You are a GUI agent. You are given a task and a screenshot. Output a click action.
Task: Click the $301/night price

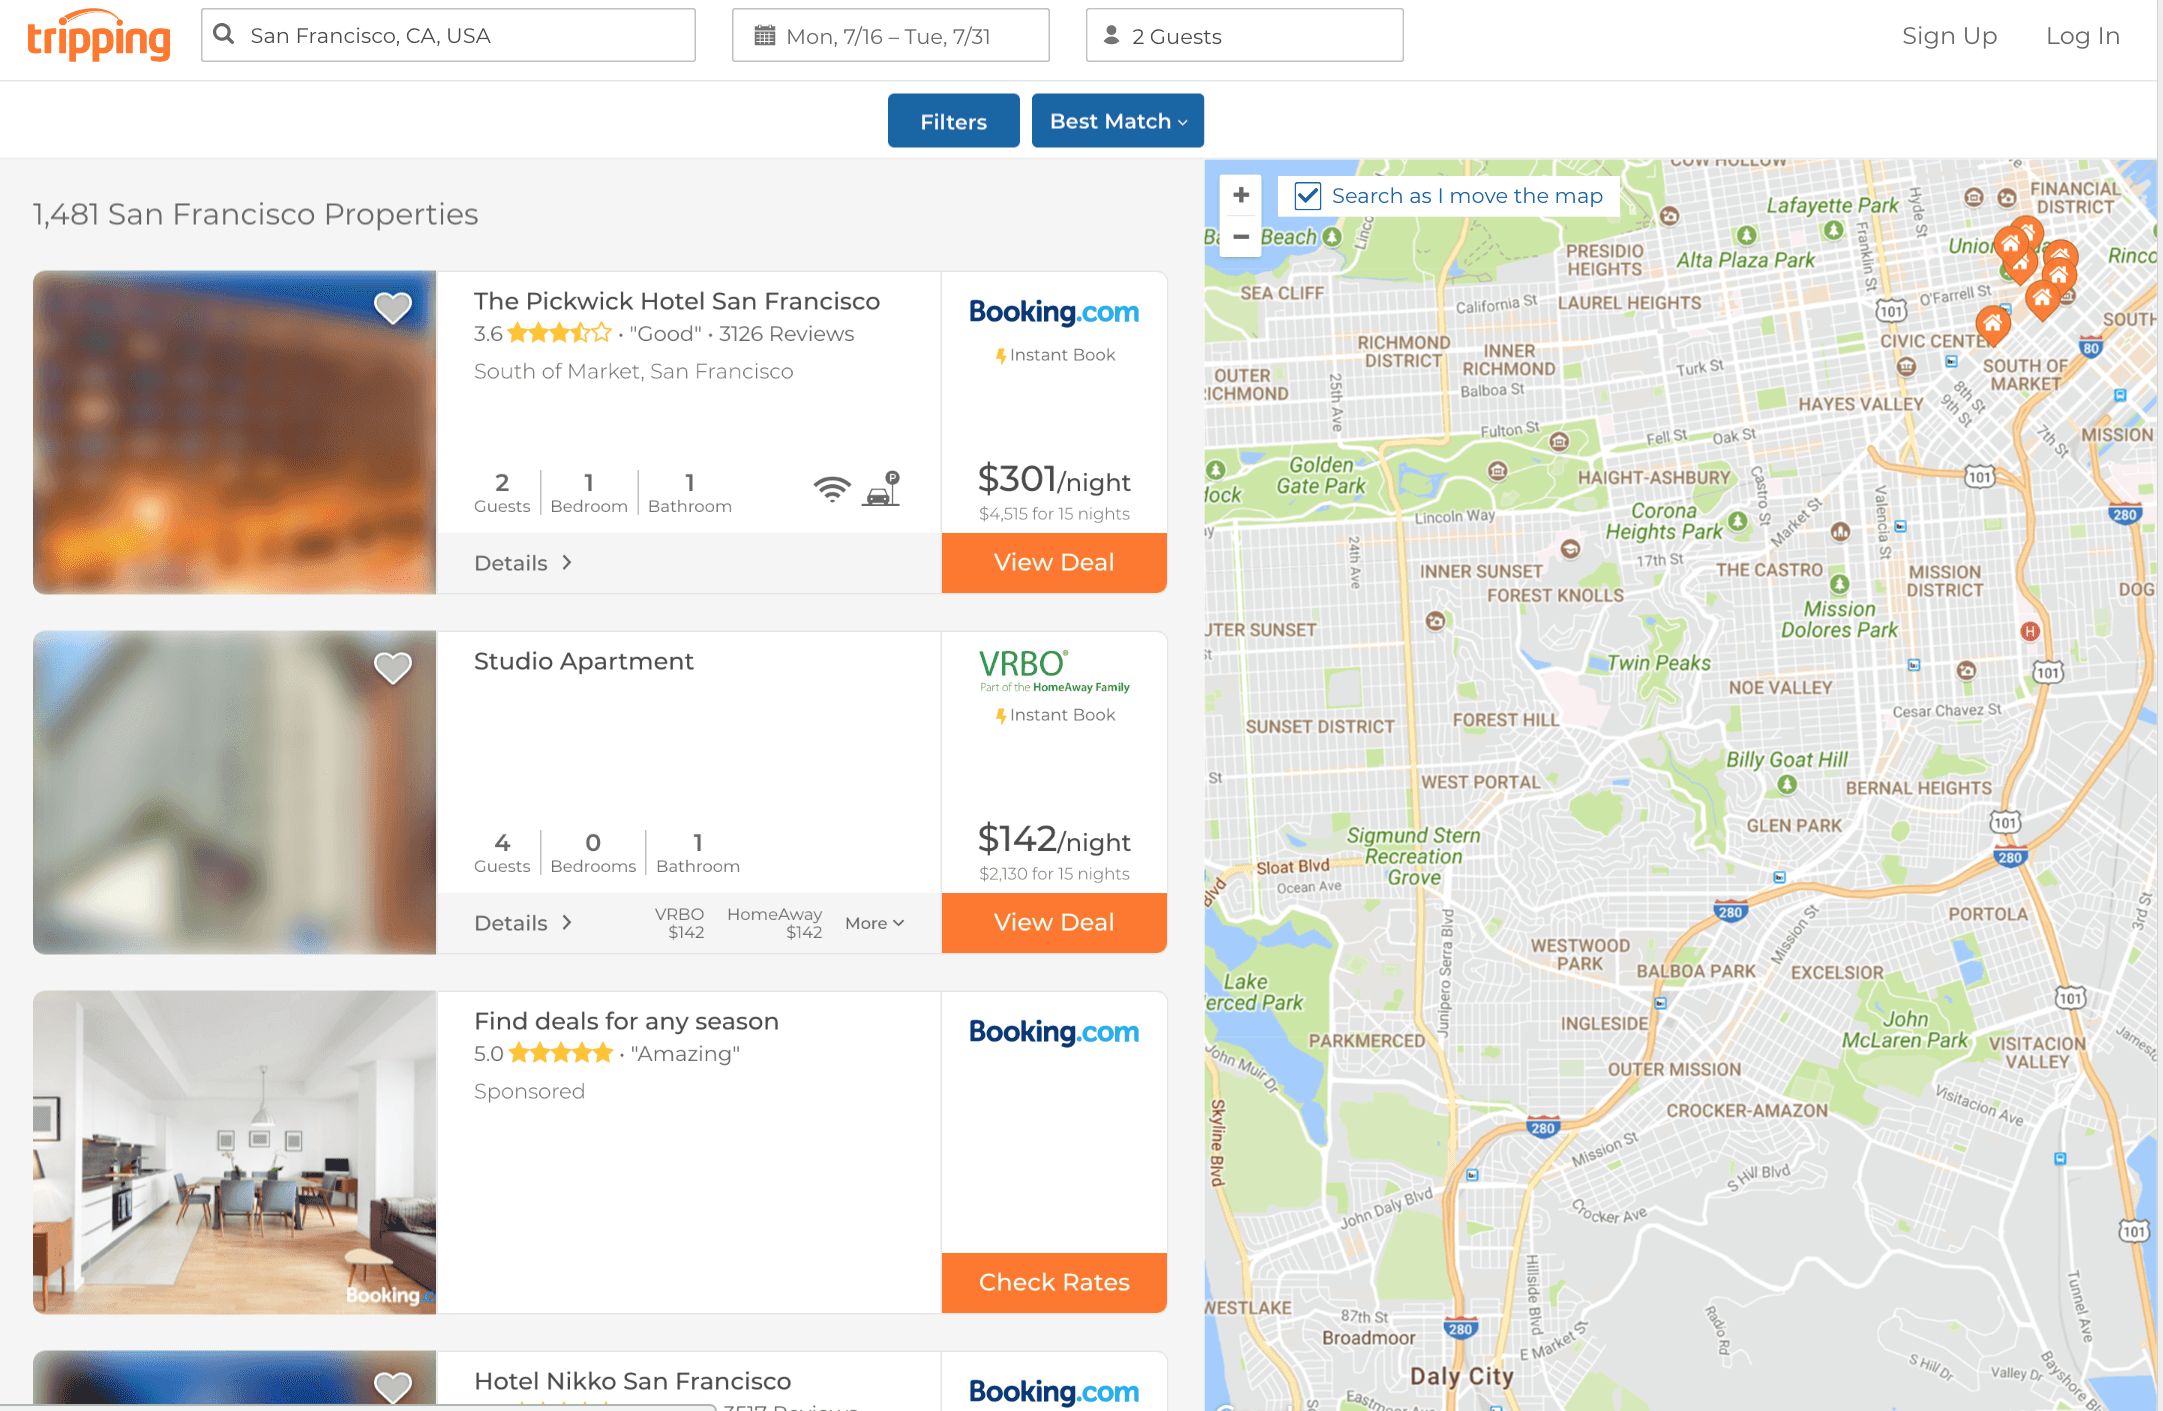(x=1054, y=480)
